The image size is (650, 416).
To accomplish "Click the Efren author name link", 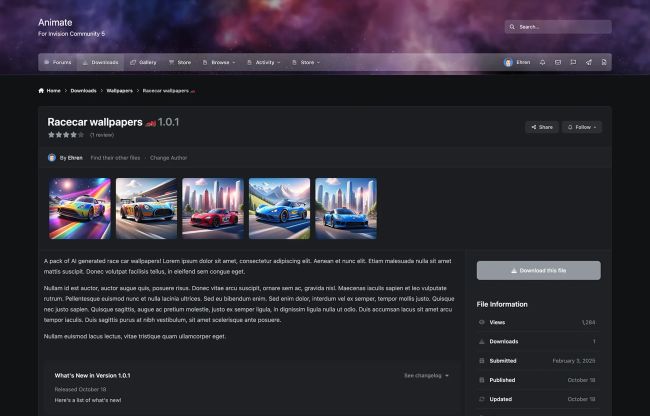I will pyautogui.click(x=75, y=158).
